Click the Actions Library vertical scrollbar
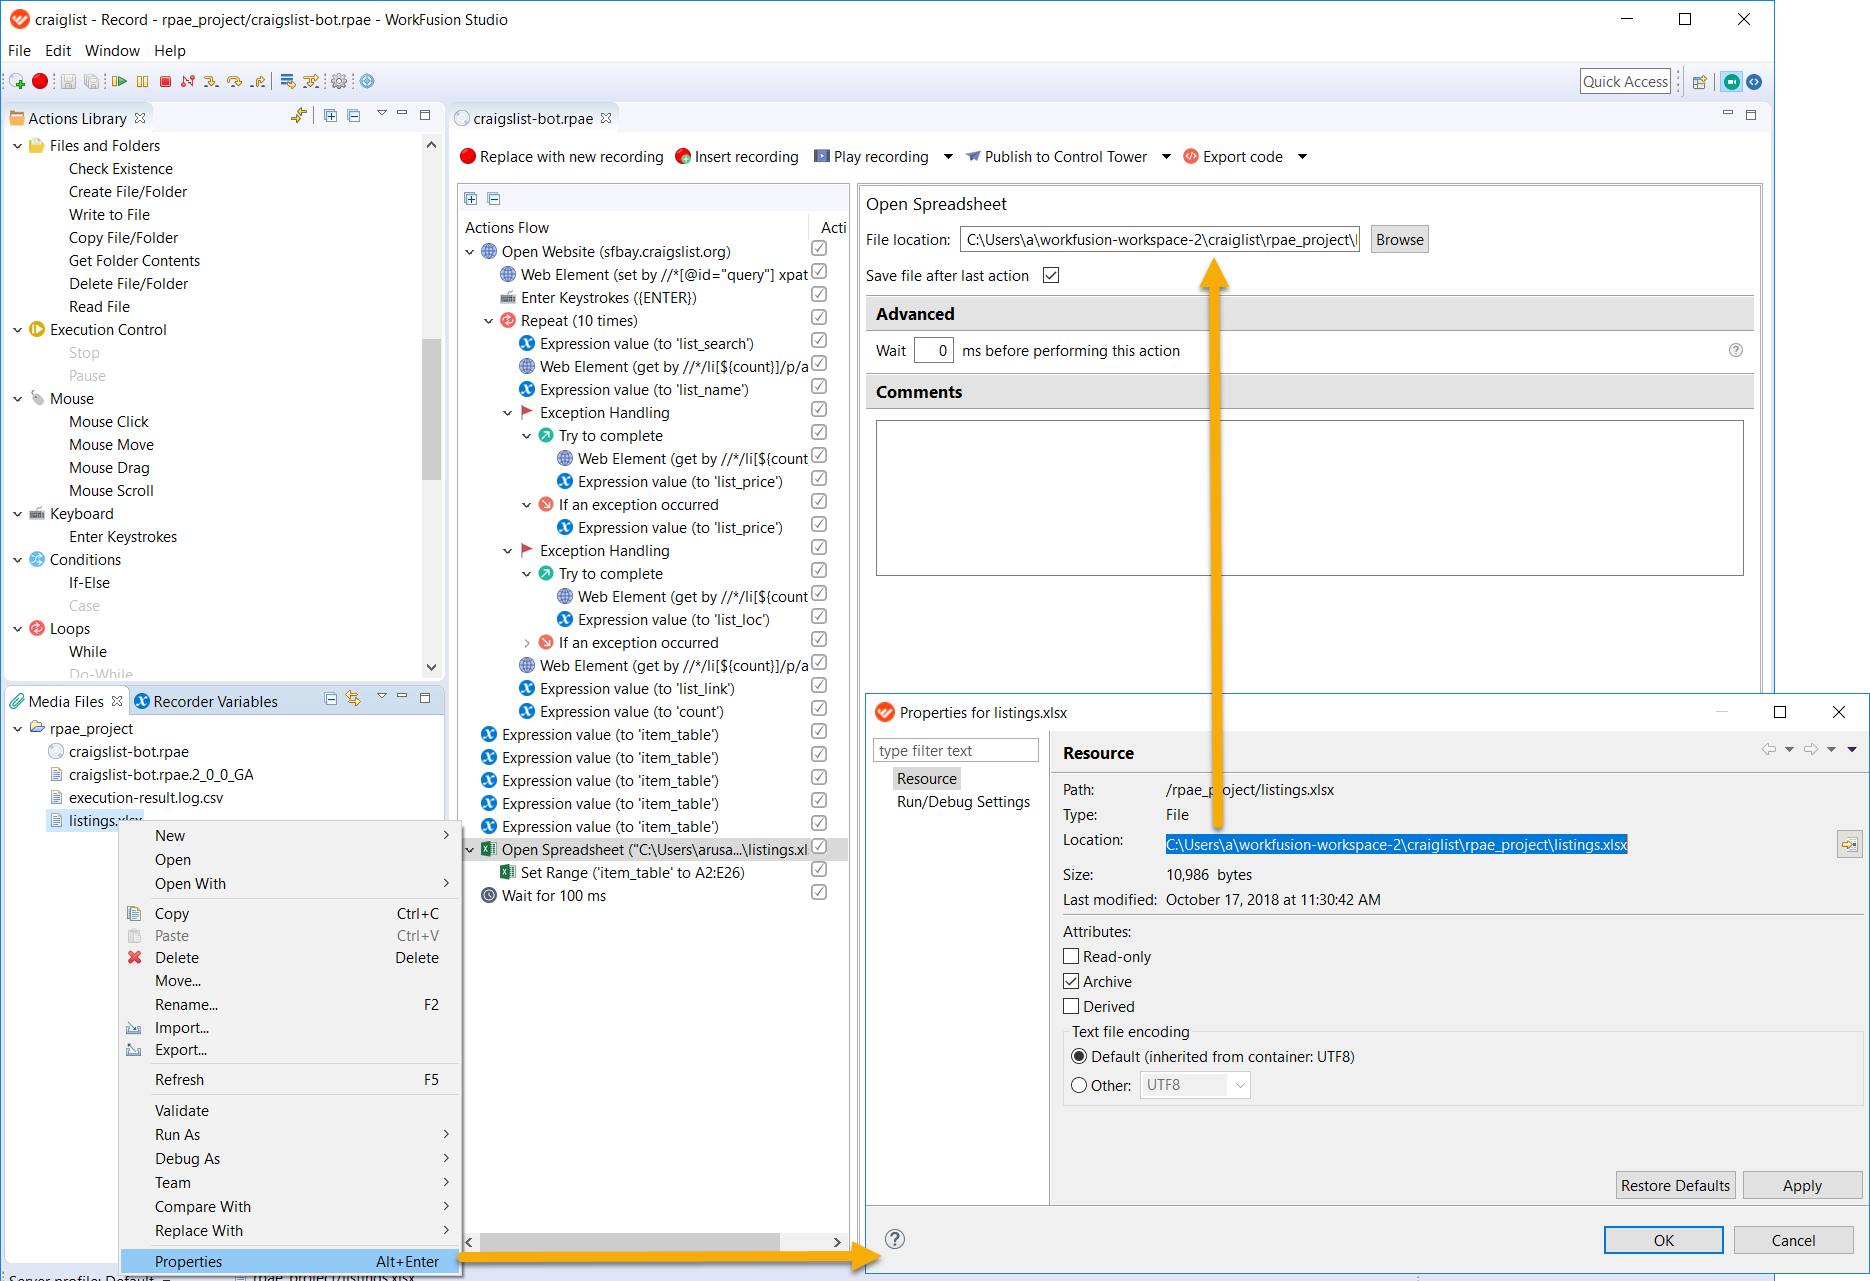This screenshot has height=1281, width=1870. point(431,410)
